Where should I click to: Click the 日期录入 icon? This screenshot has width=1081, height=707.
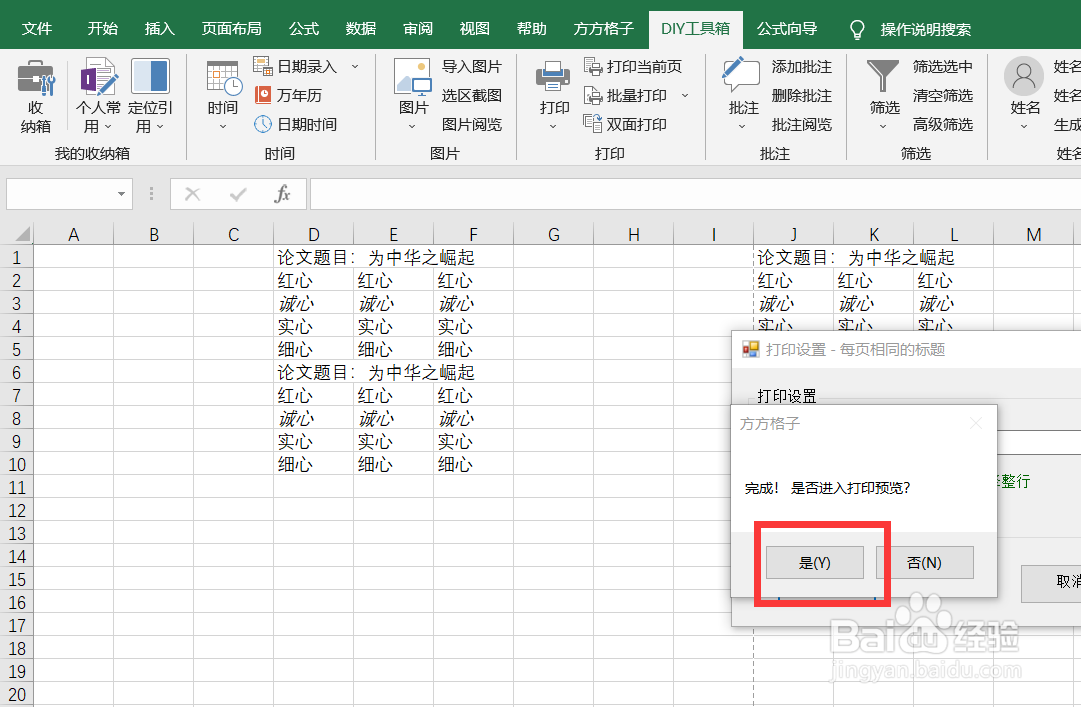(263, 66)
